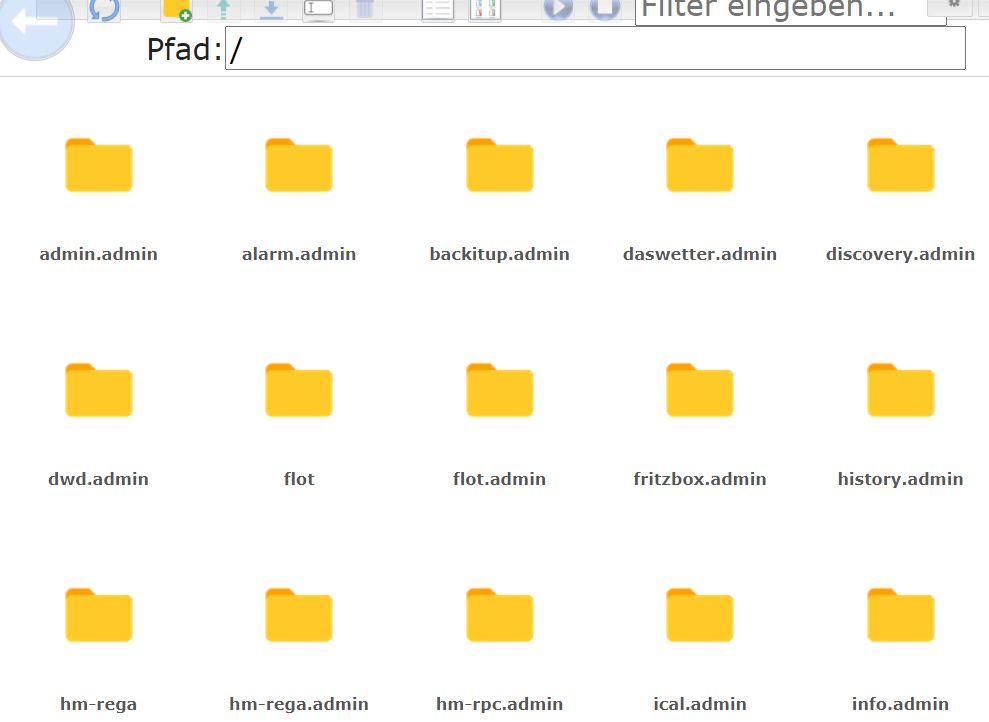
Task: Click the info.admin label
Action: pos(901,704)
